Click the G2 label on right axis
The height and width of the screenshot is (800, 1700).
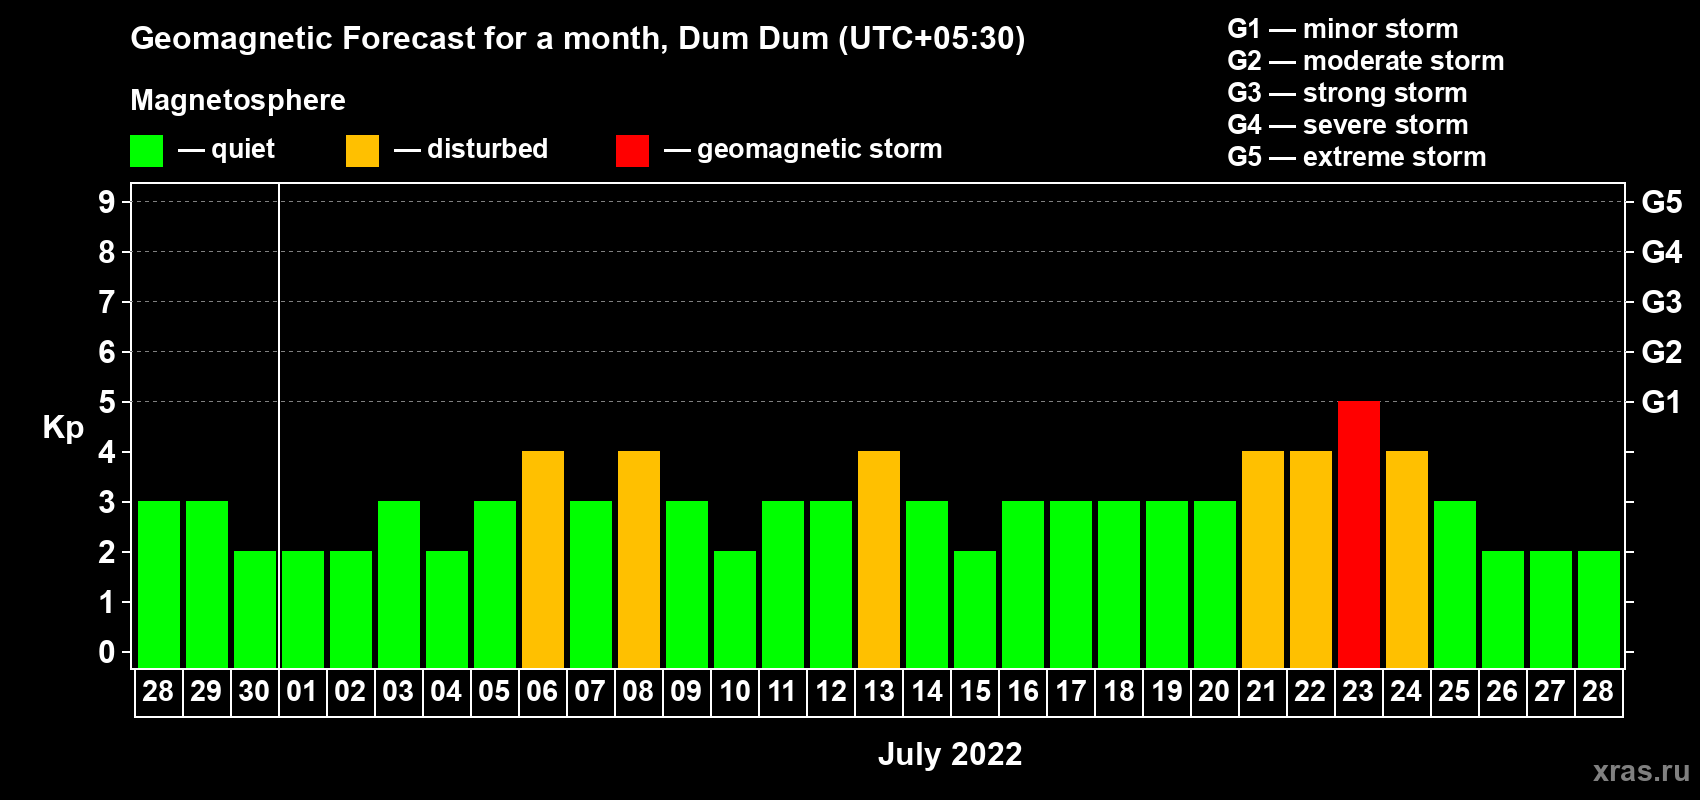point(1661,352)
